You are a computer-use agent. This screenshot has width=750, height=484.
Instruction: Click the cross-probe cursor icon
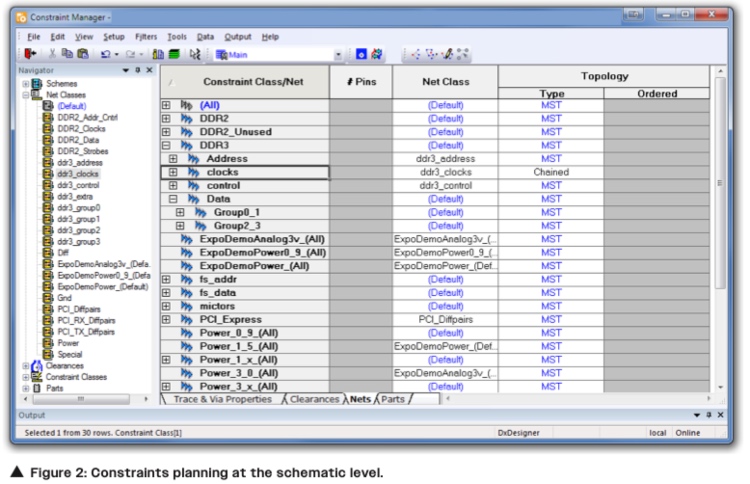pos(194,54)
